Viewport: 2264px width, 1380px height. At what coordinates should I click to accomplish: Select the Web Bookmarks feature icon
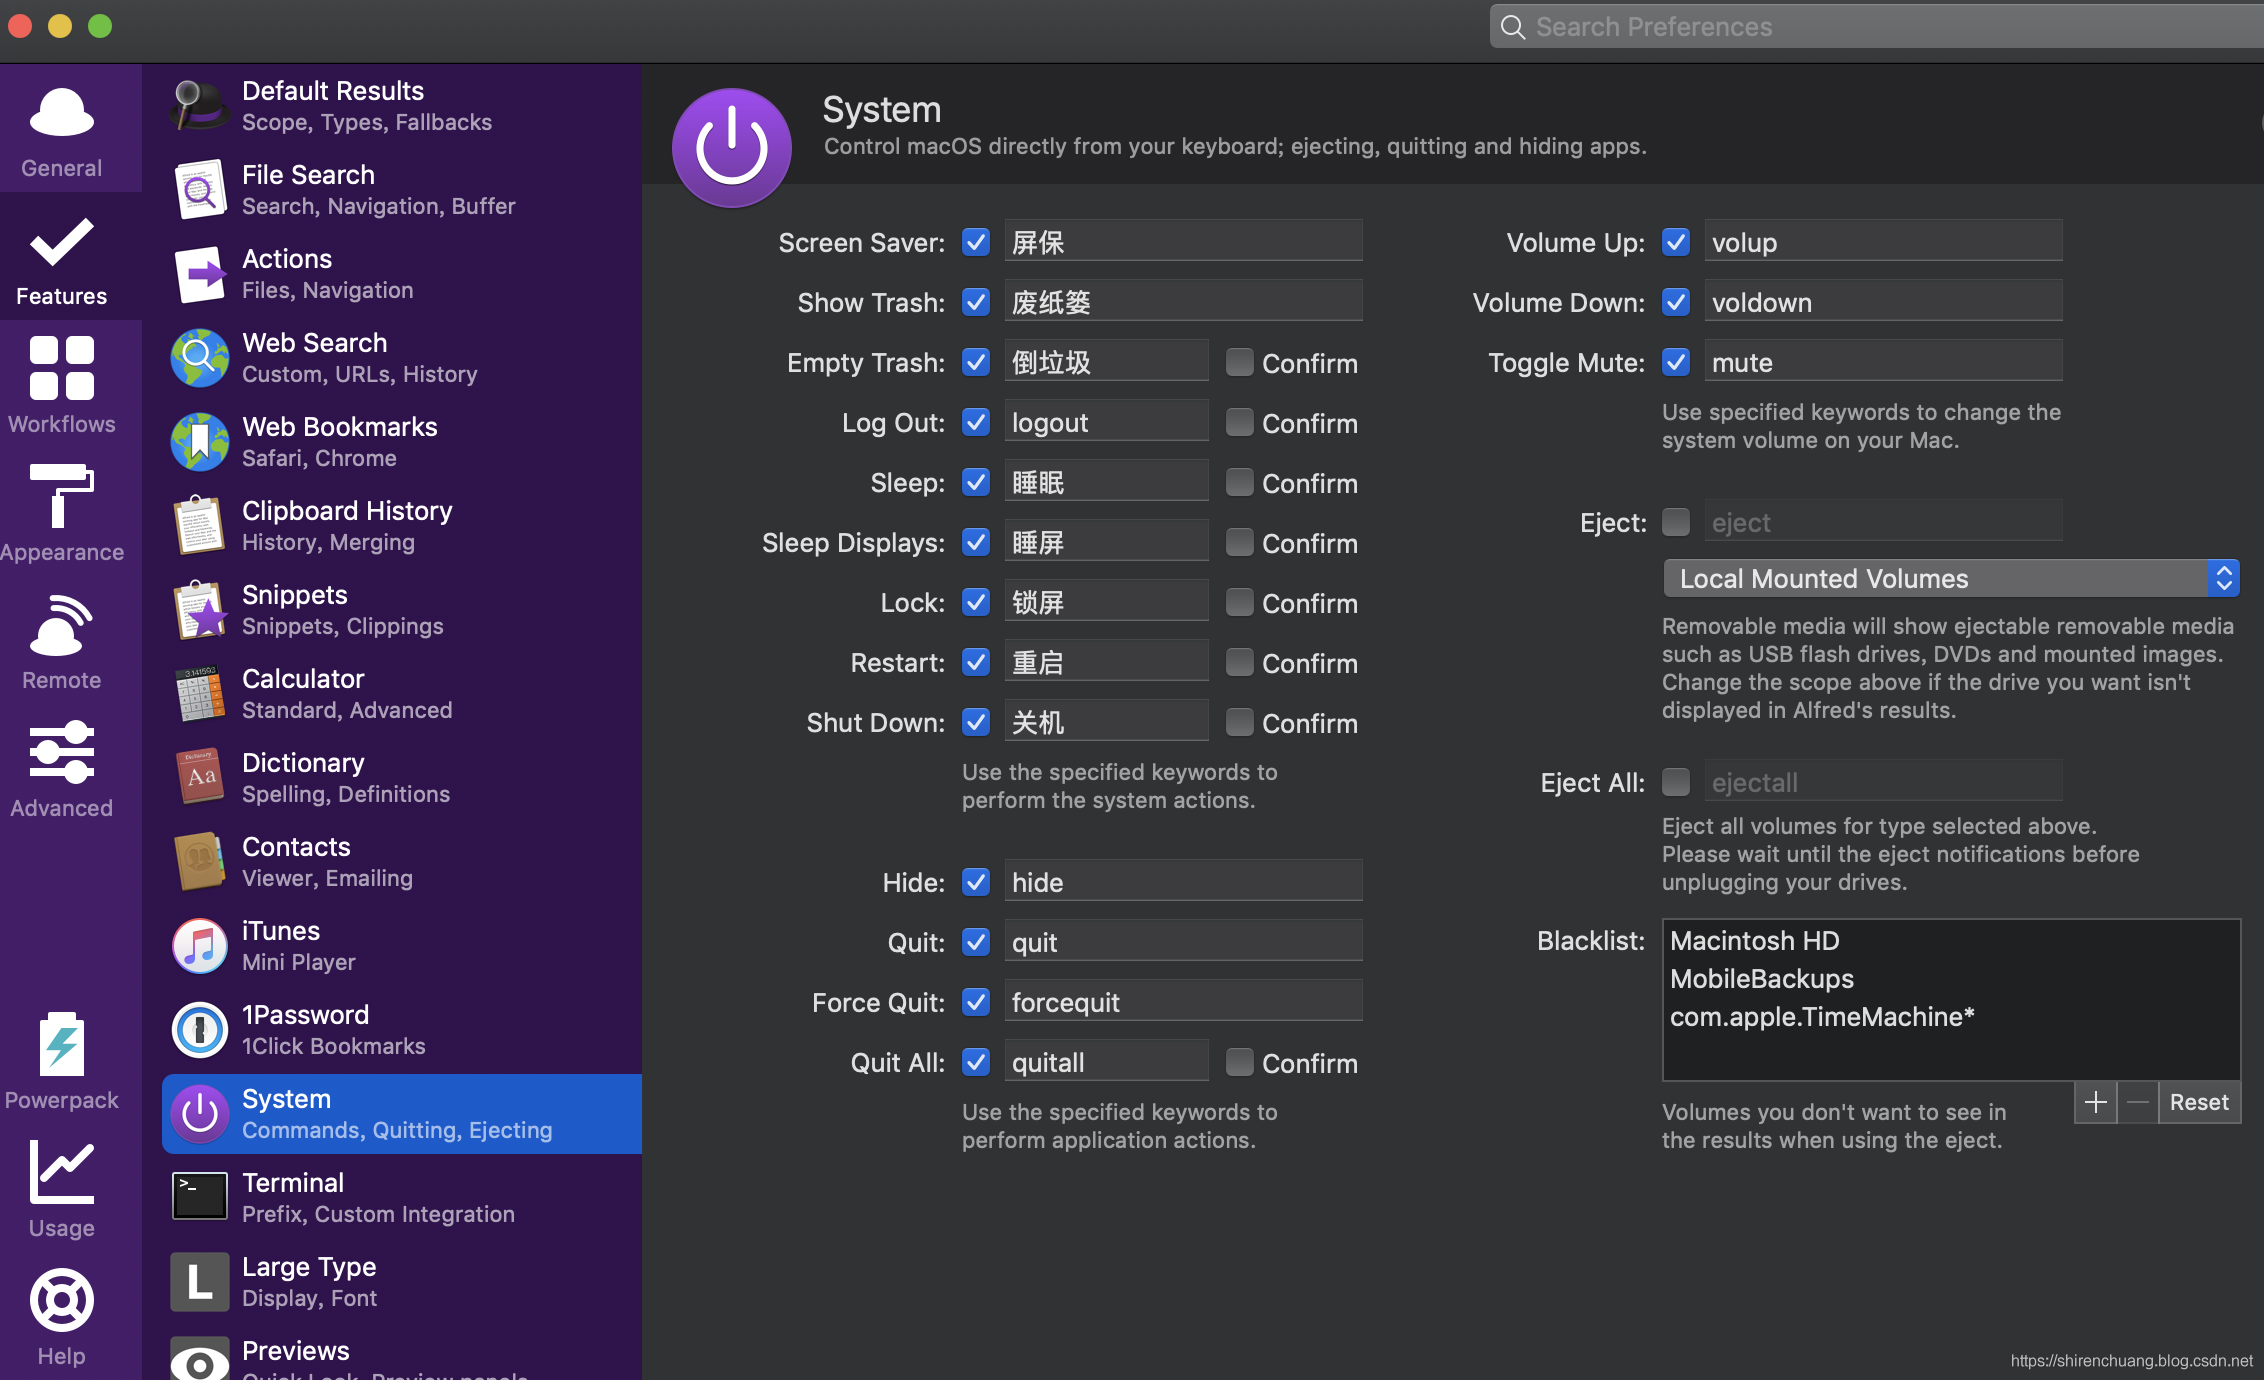point(200,442)
